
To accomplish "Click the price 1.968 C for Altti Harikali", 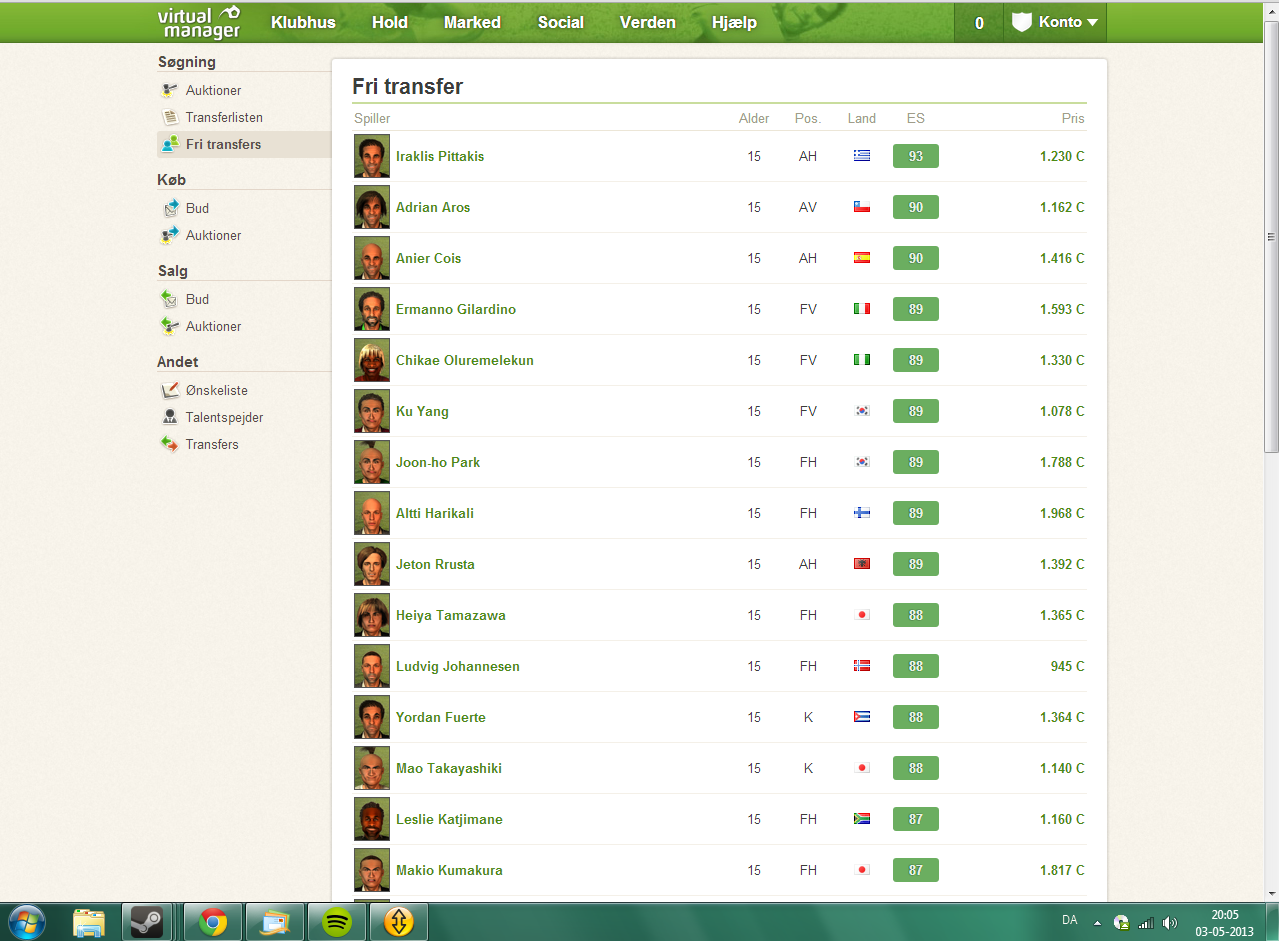I will (1062, 513).
